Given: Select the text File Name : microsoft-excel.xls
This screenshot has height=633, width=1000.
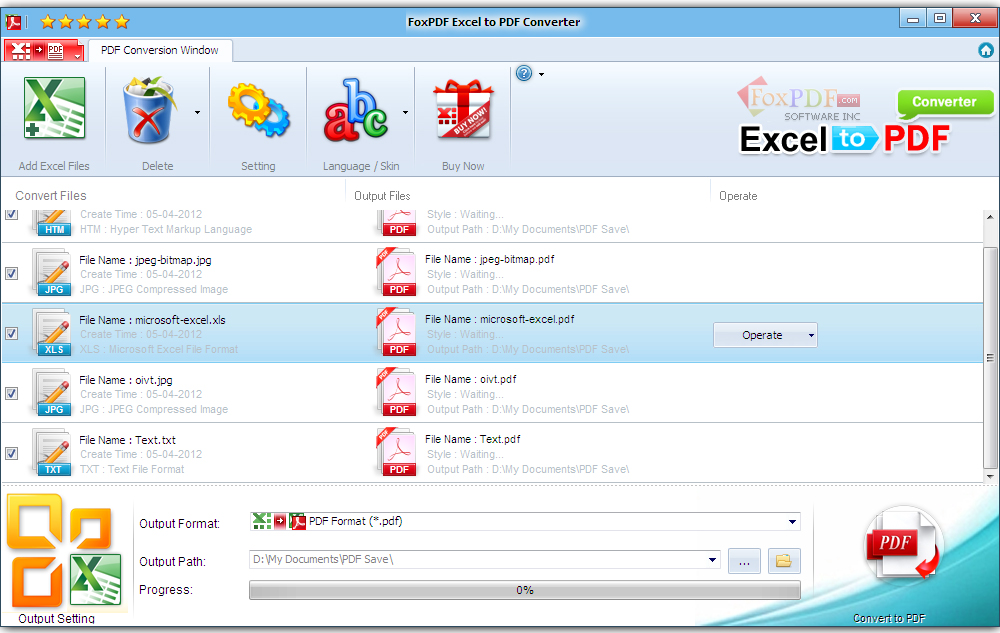Looking at the screenshot, I should pos(152,320).
